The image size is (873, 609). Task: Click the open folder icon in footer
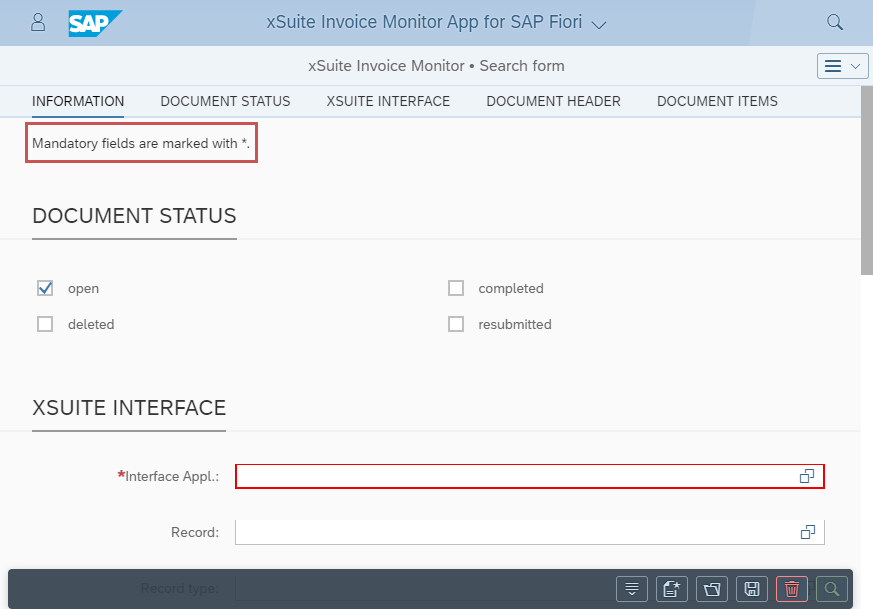click(712, 589)
